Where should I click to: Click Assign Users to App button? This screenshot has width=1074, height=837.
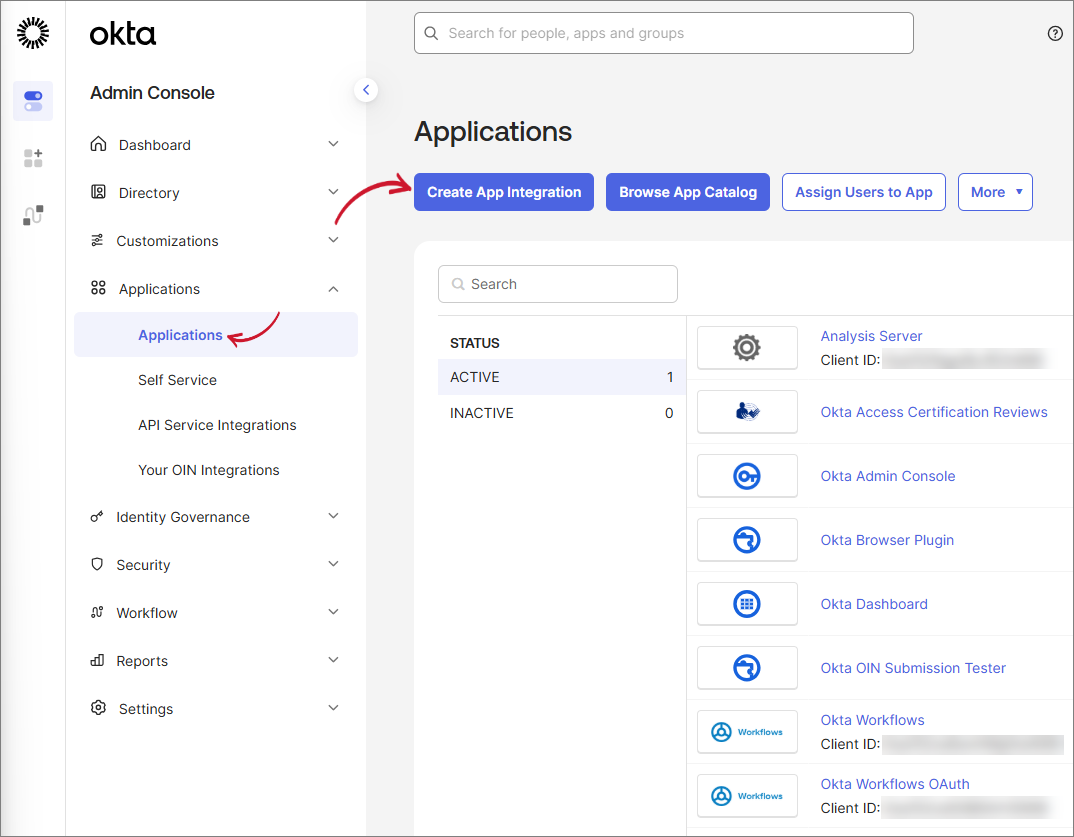click(864, 192)
